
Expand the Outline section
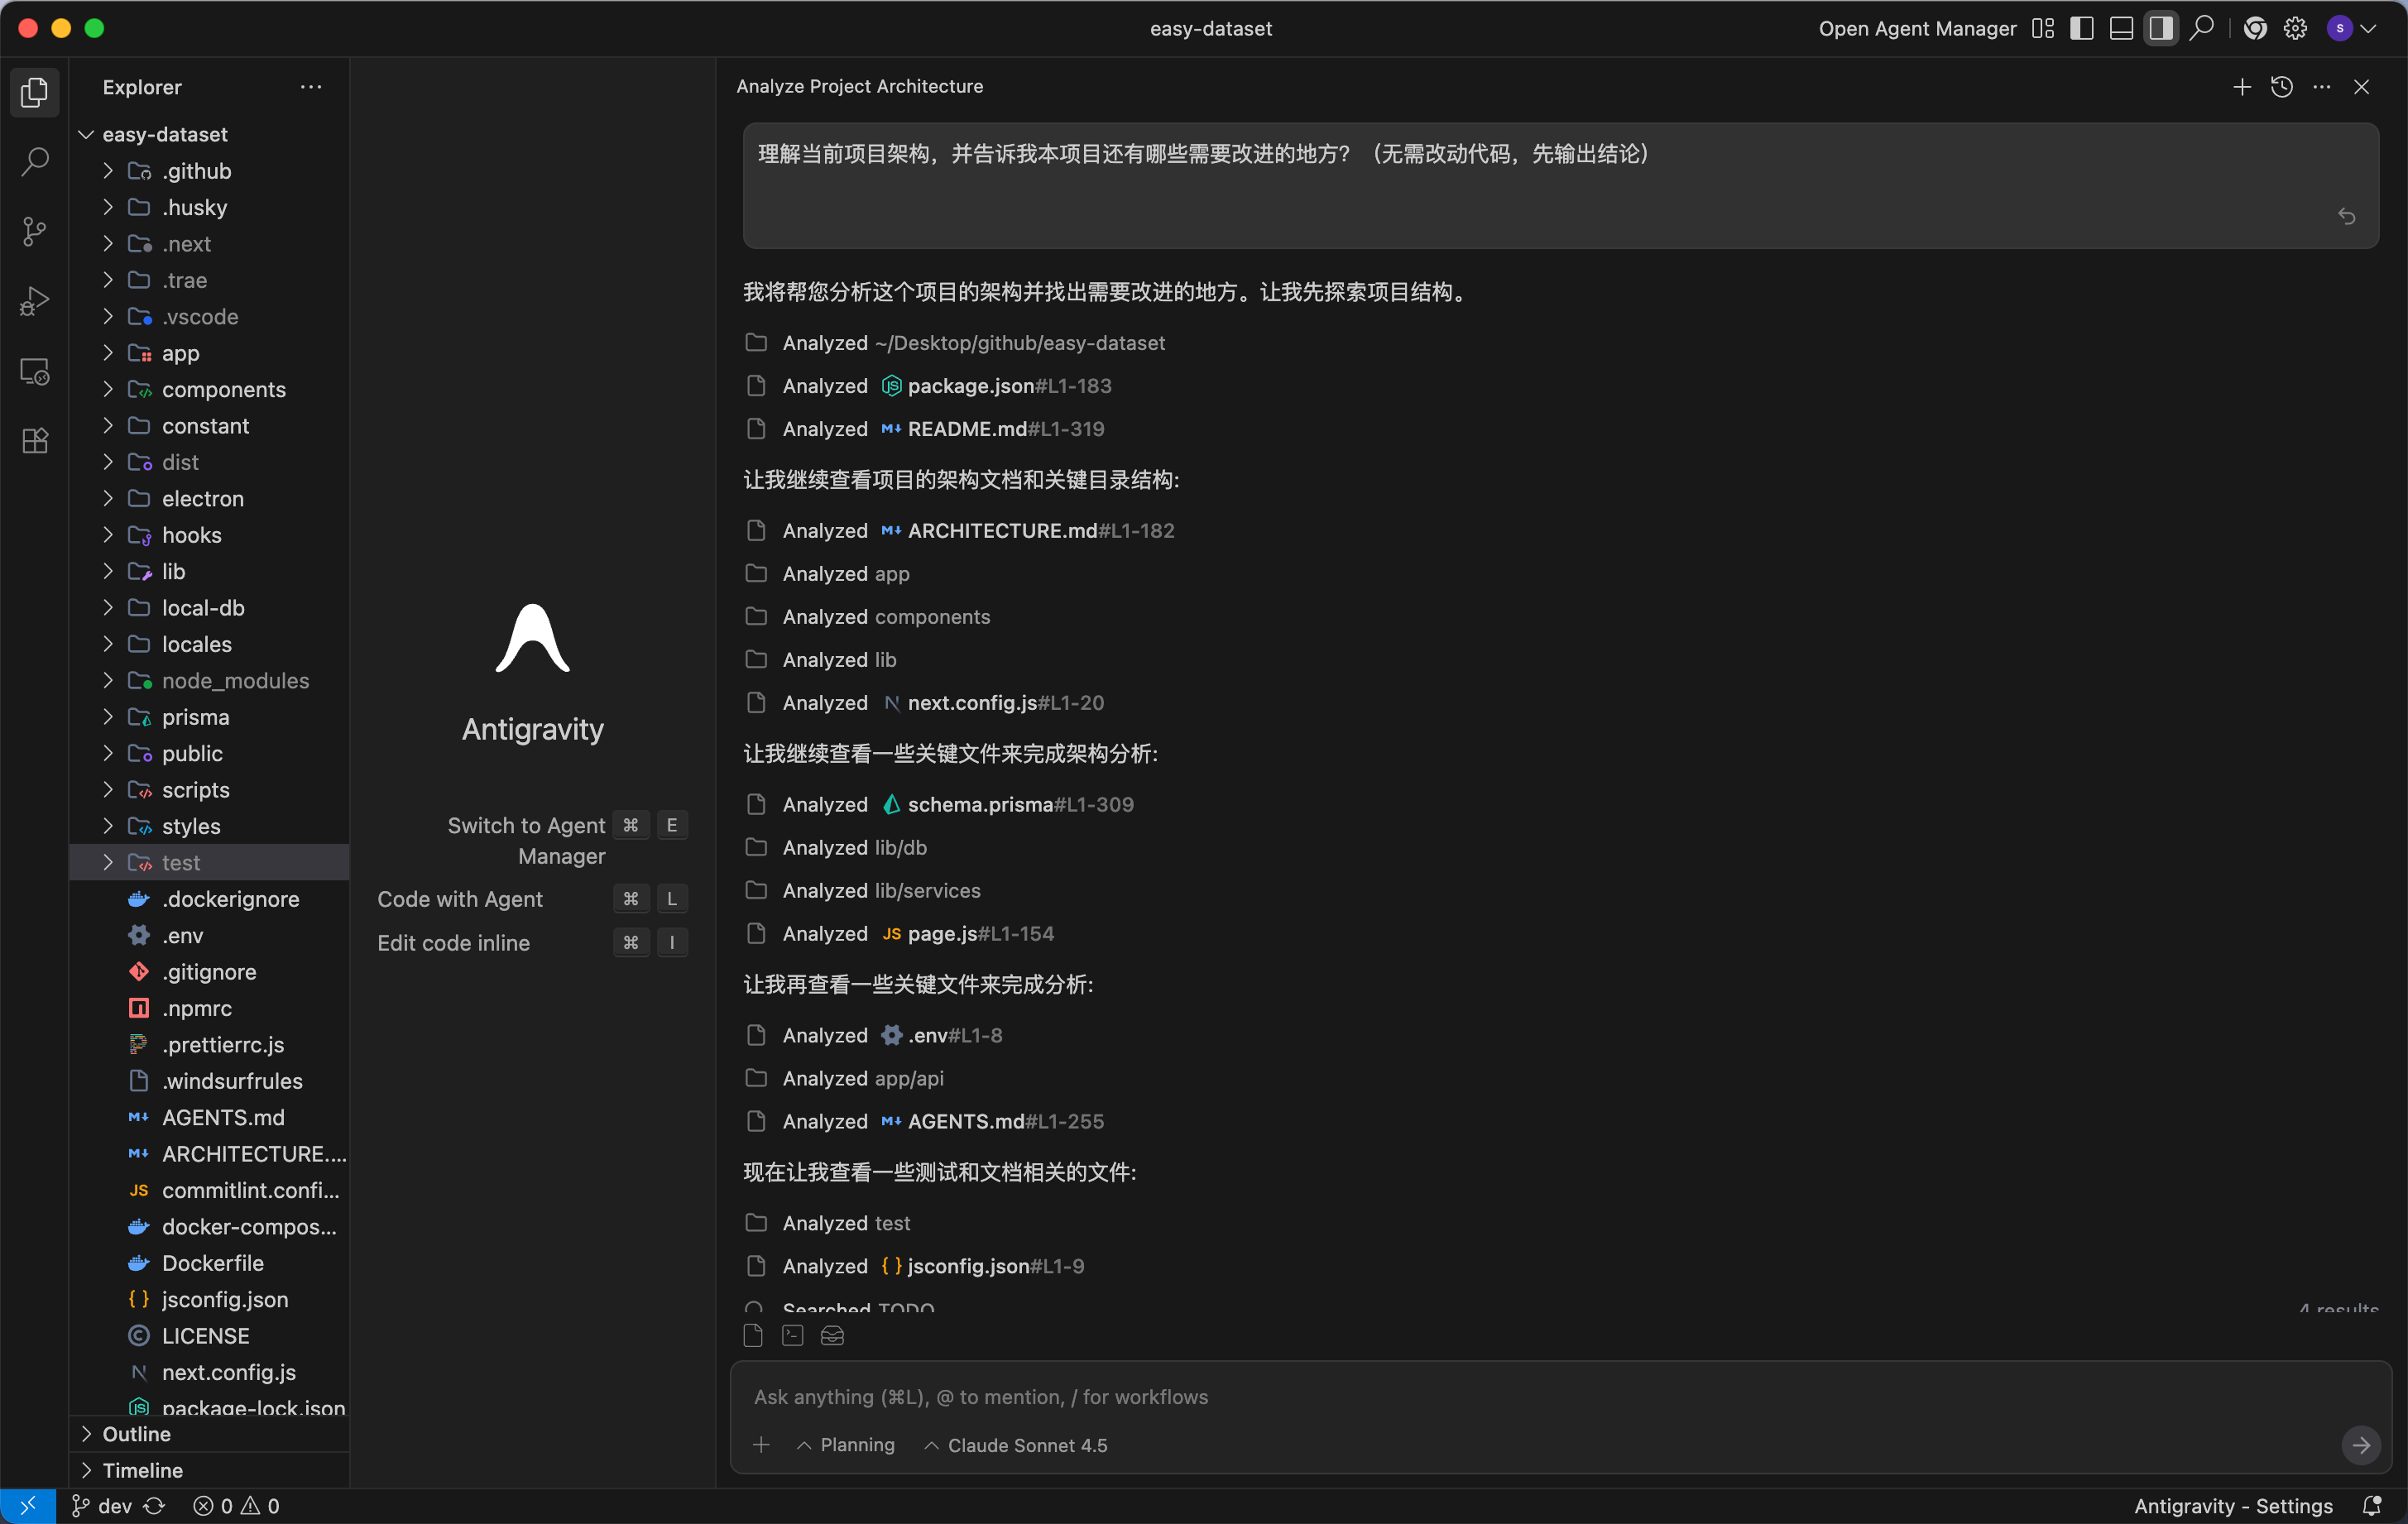(x=136, y=1433)
